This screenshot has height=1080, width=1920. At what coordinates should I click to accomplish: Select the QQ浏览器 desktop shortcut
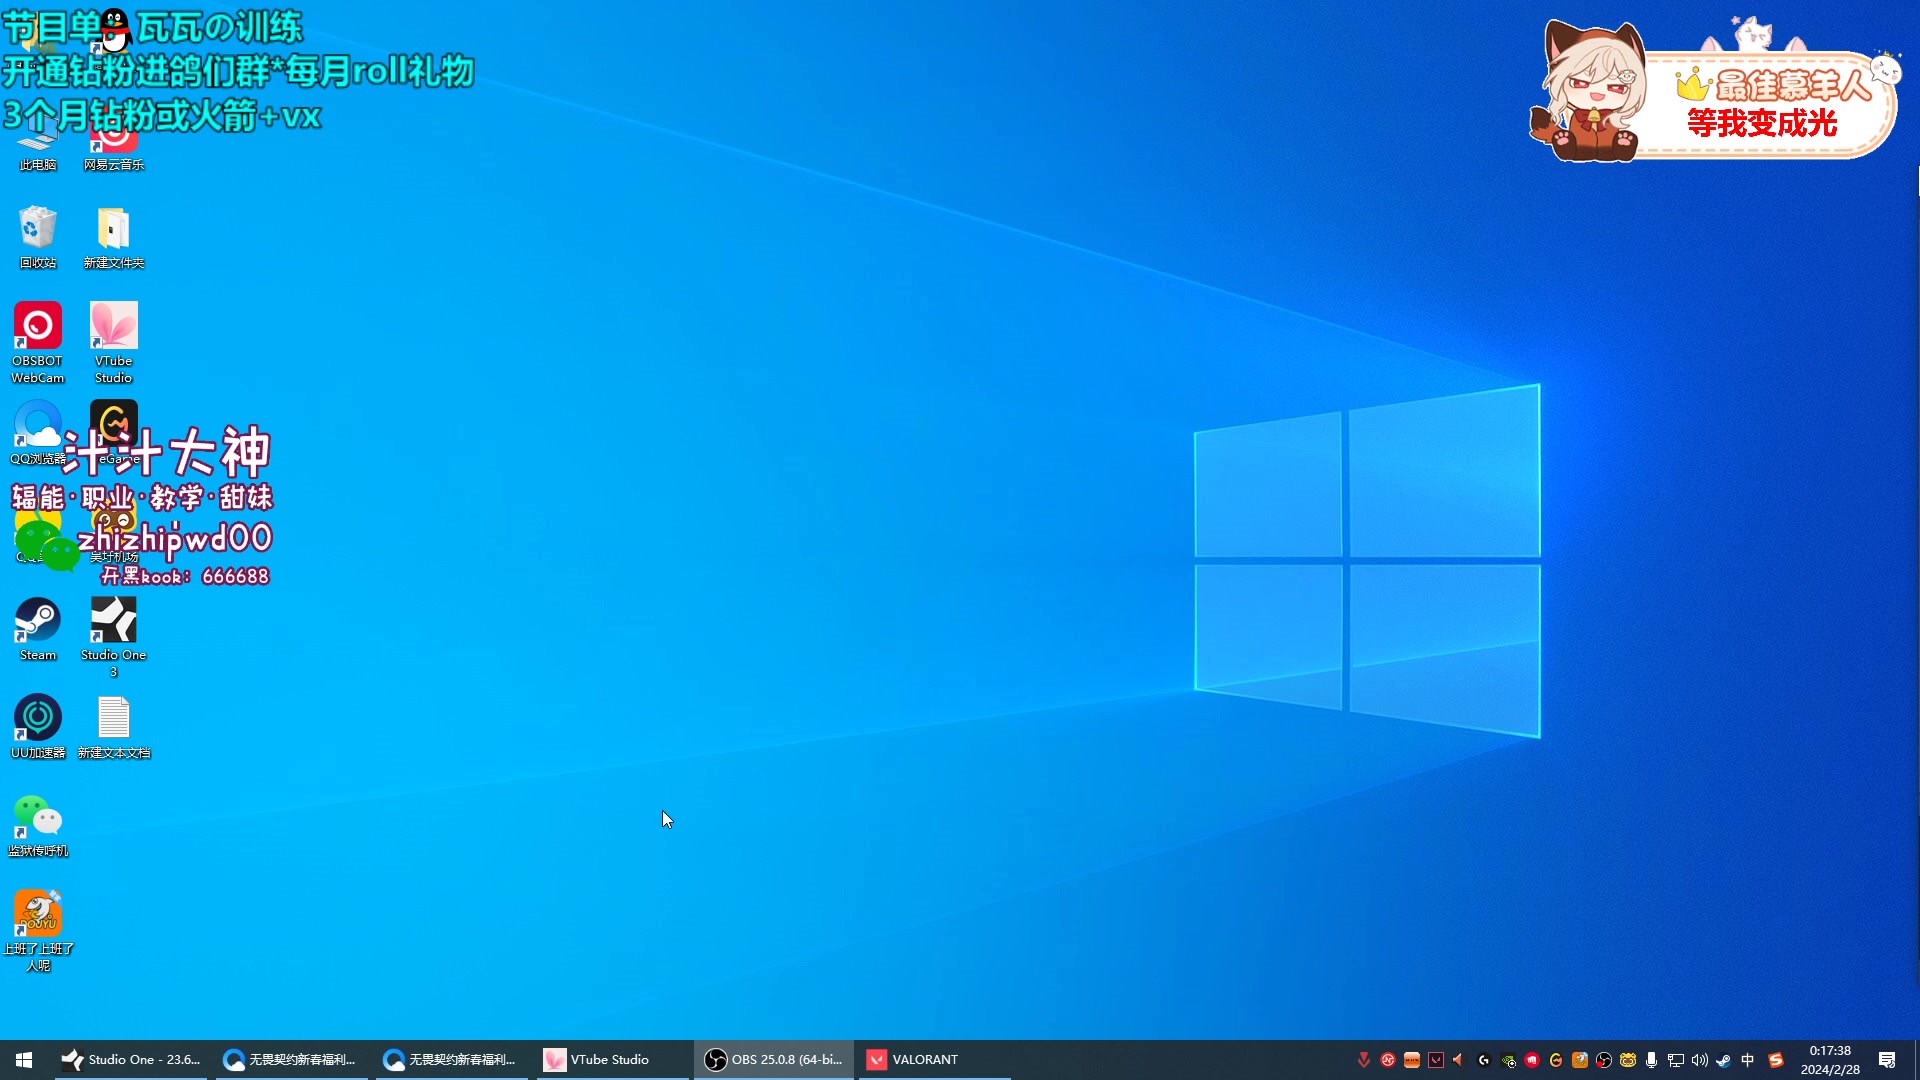(x=38, y=433)
